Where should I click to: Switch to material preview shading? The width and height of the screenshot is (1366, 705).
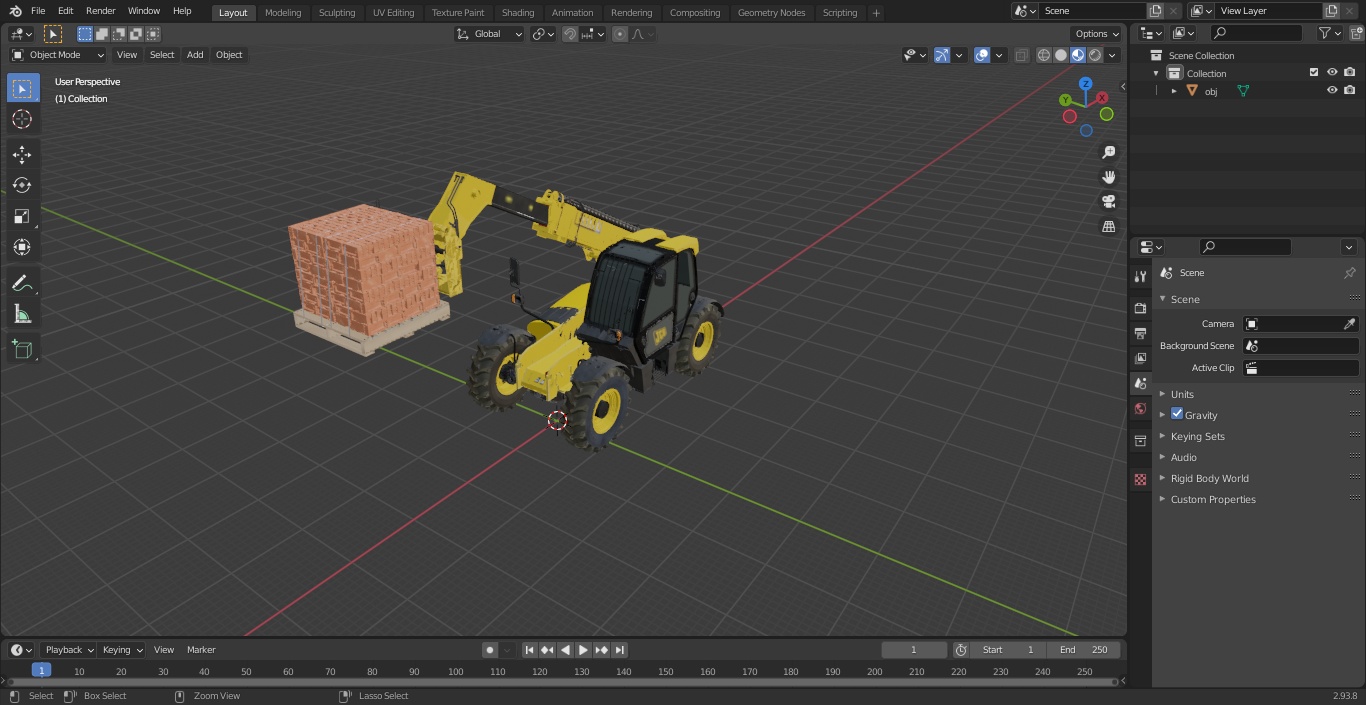(x=1078, y=55)
